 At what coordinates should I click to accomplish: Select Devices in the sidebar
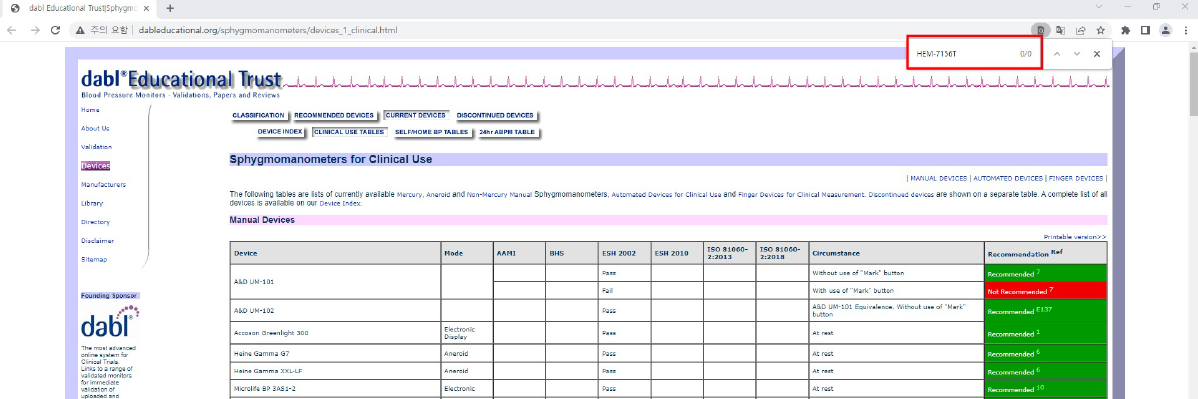(96, 166)
